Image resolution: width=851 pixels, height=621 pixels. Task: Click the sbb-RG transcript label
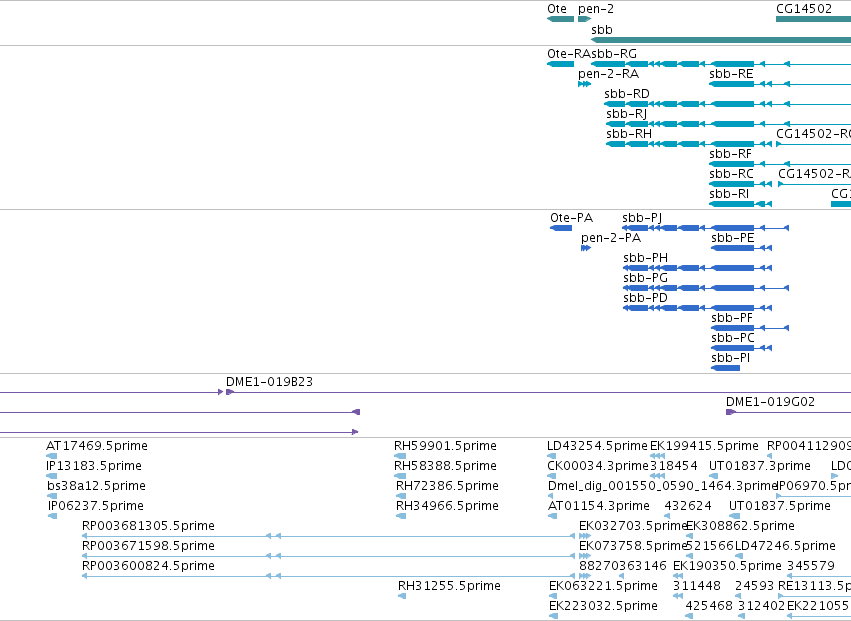[x=614, y=54]
